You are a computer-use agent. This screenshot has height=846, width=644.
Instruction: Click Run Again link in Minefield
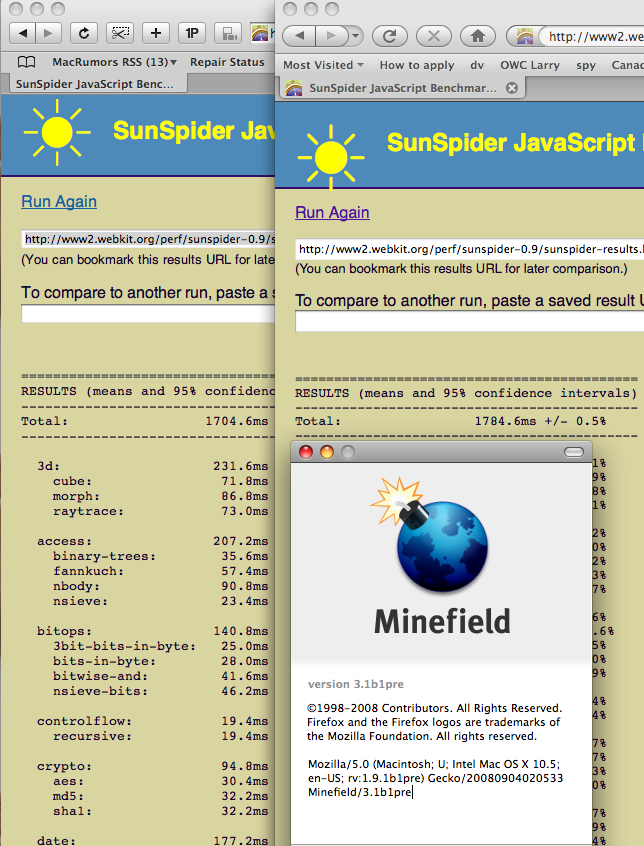pyautogui.click(x=332, y=213)
